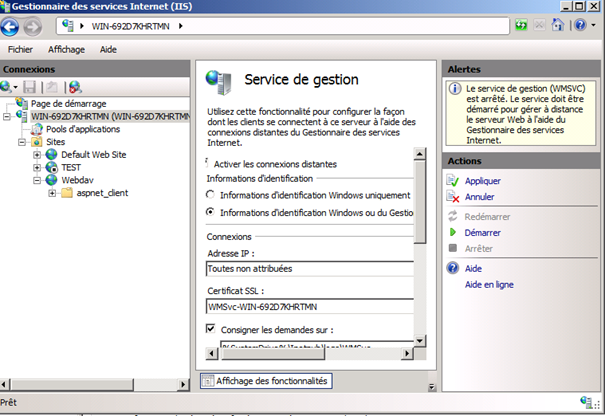605x416 pixels.
Task: Click the Back navigation arrow
Action: (x=12, y=23)
